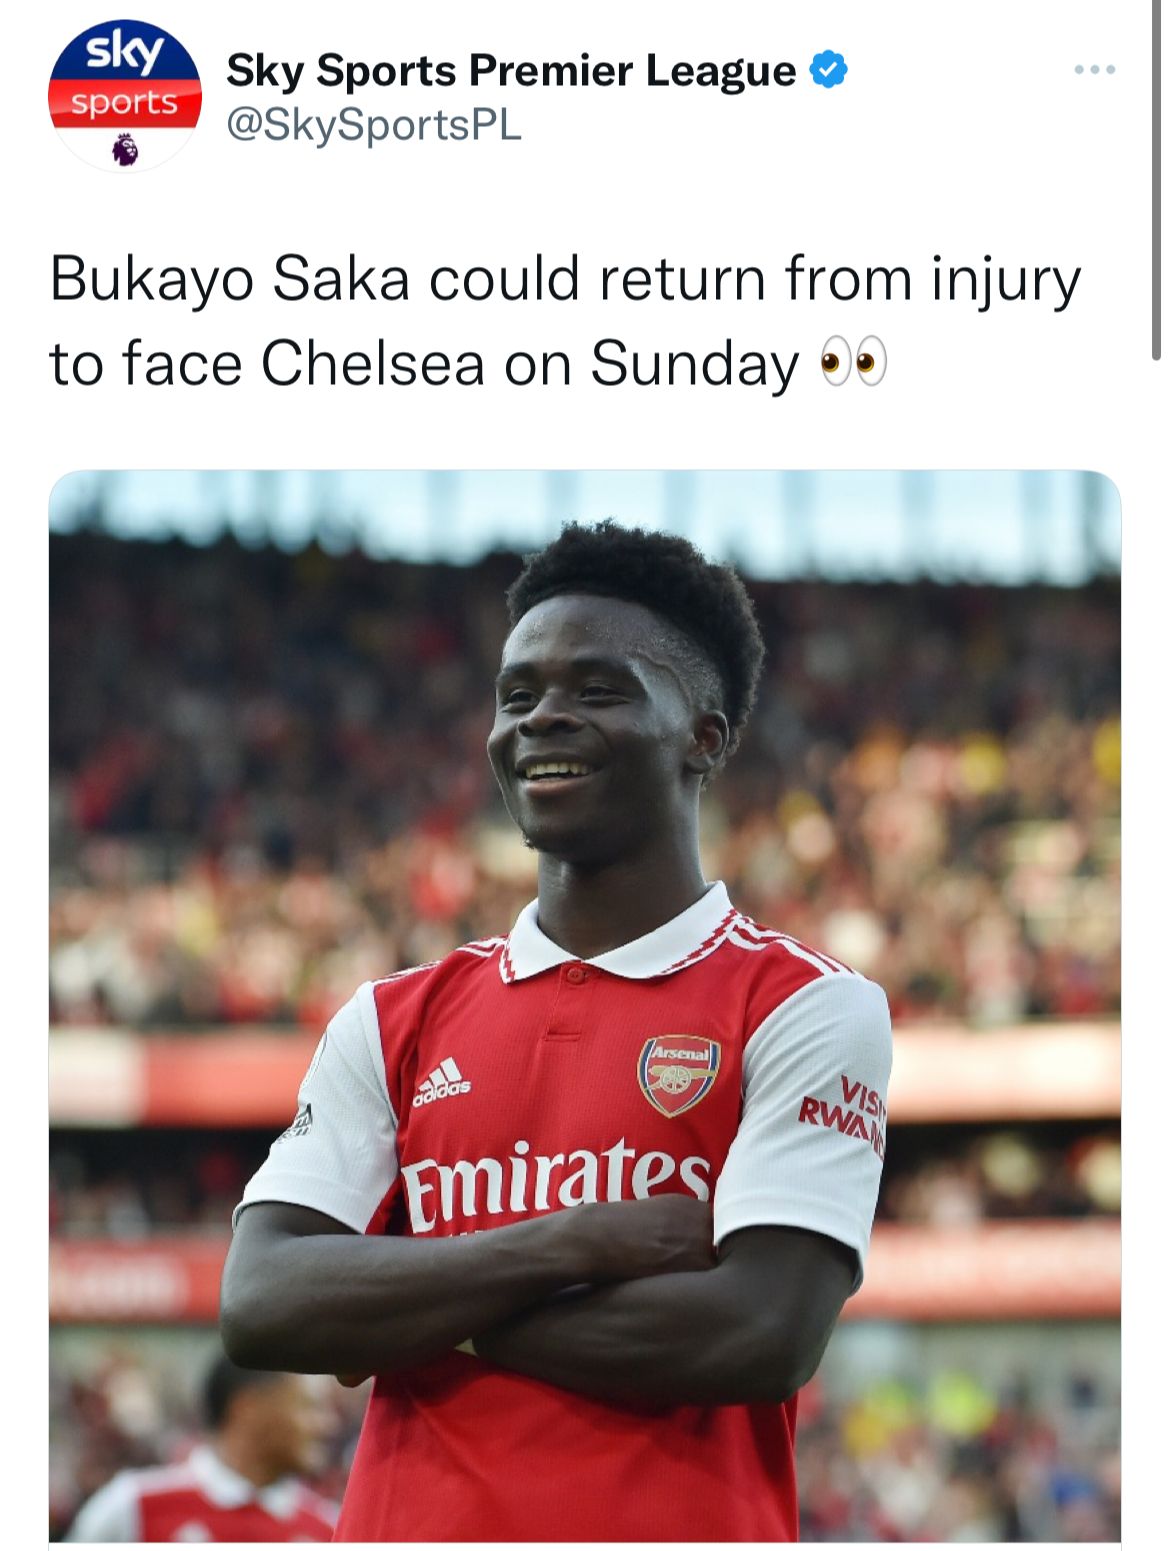Viewport: 1170px width, 1551px height.
Task: Click the words 'Bukayo Saka' in the tweet
Action: 230,279
